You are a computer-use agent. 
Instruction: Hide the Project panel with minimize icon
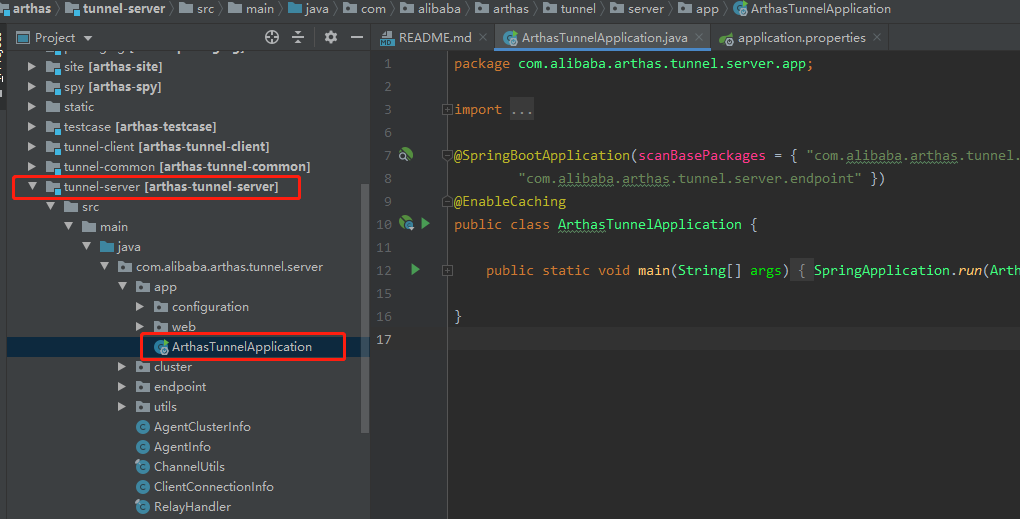(x=356, y=37)
